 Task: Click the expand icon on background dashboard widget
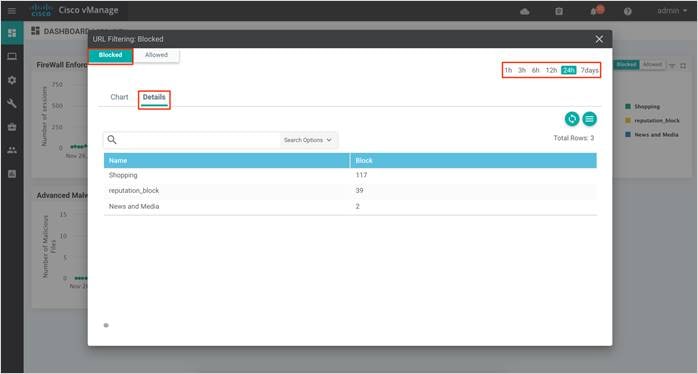[x=683, y=65]
